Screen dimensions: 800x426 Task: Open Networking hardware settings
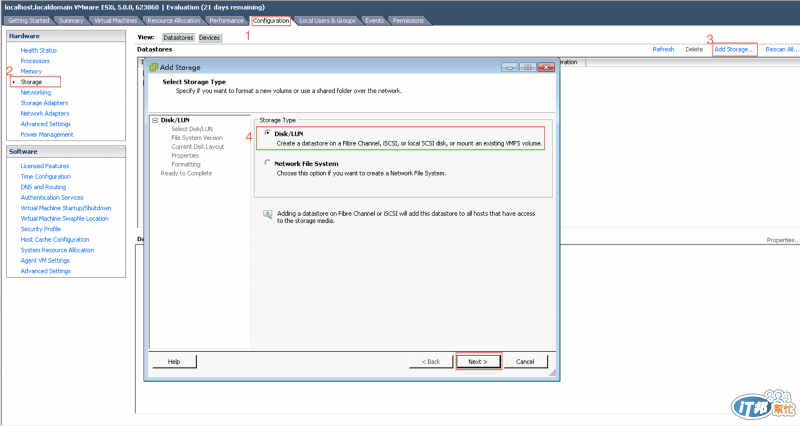click(x=36, y=92)
